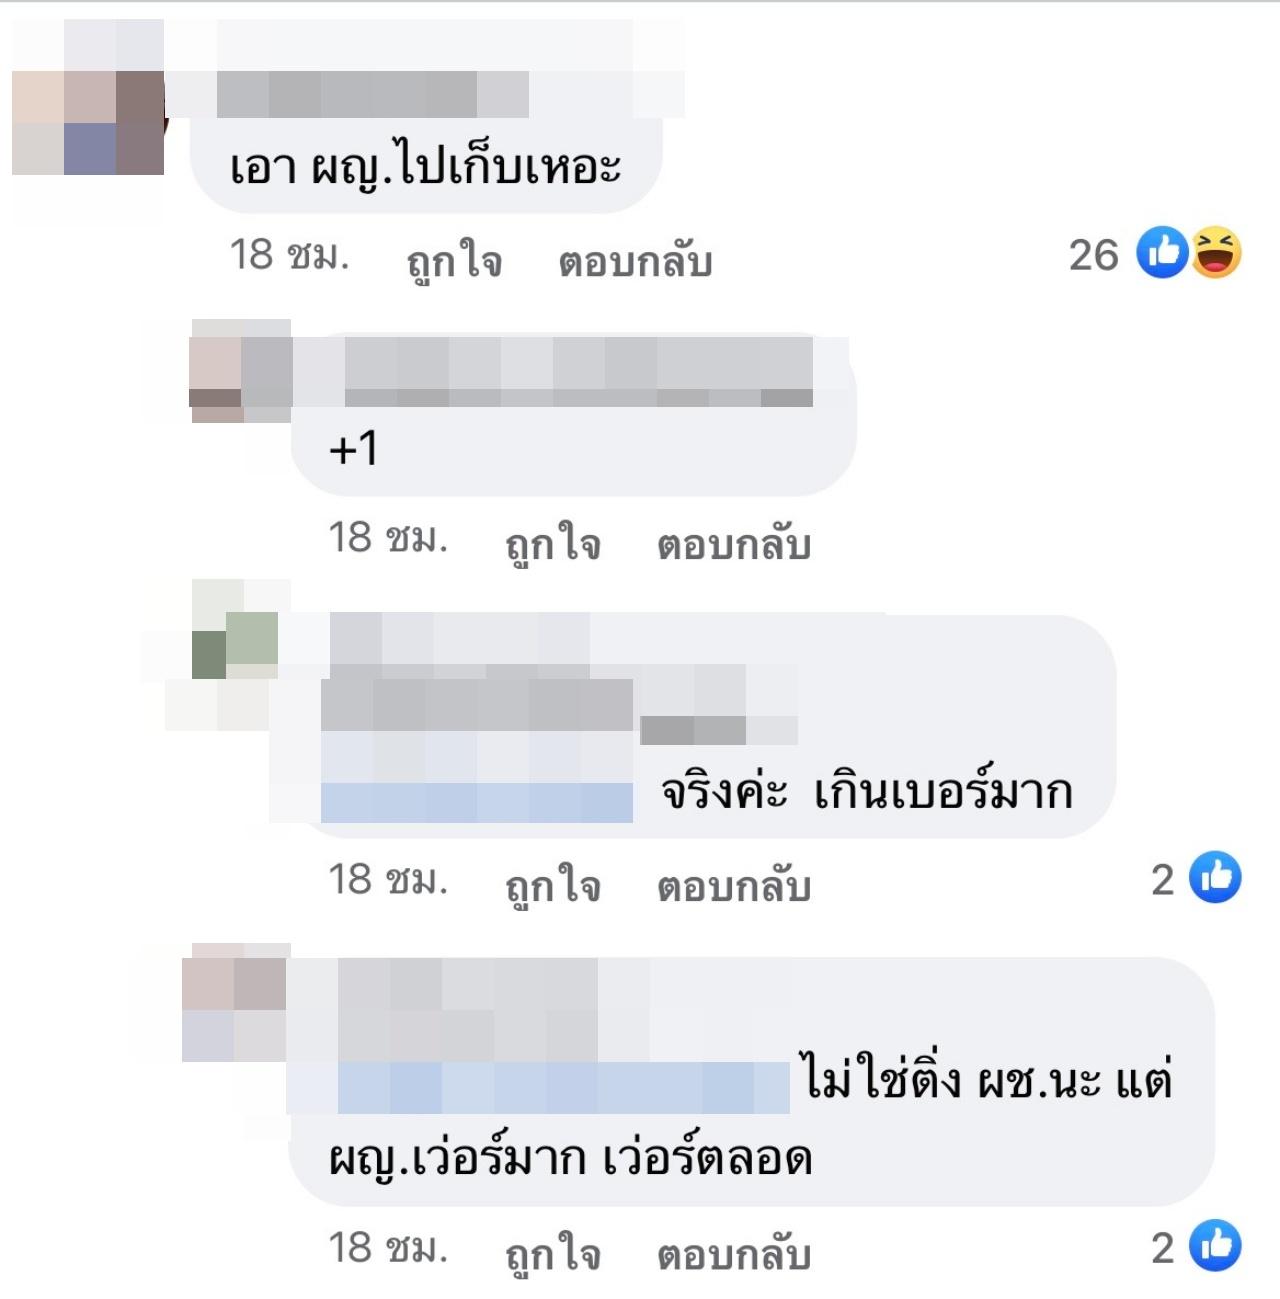Like the comment เอา ผญ.ไปเก็บเหอะ
Screen dimensions: 1280x1299
pos(454,261)
